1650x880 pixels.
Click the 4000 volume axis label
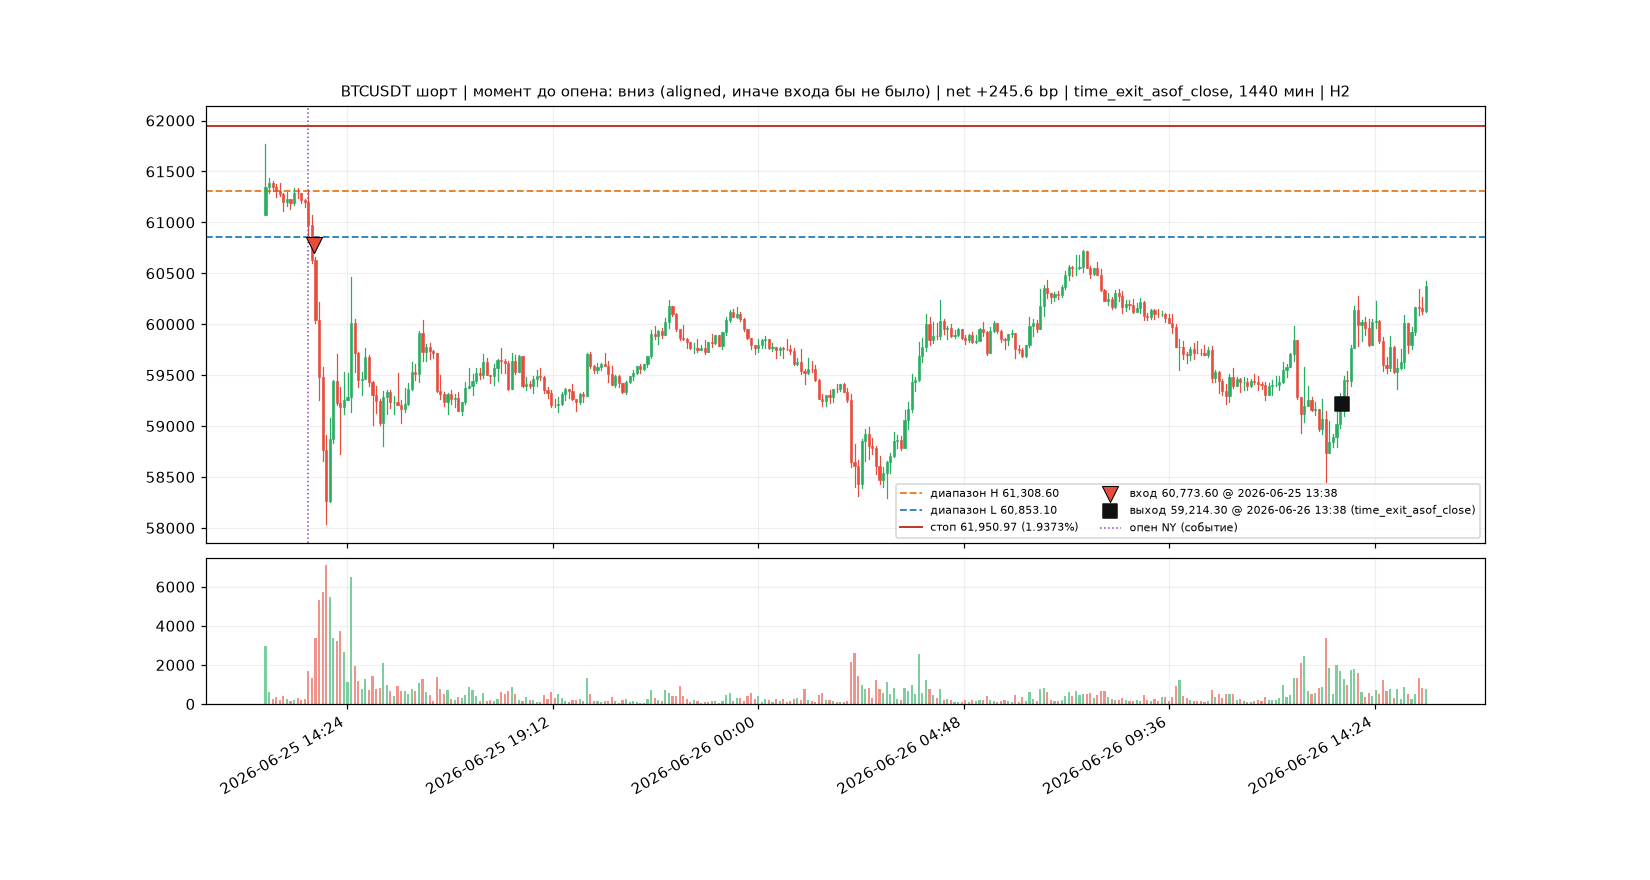(175, 627)
